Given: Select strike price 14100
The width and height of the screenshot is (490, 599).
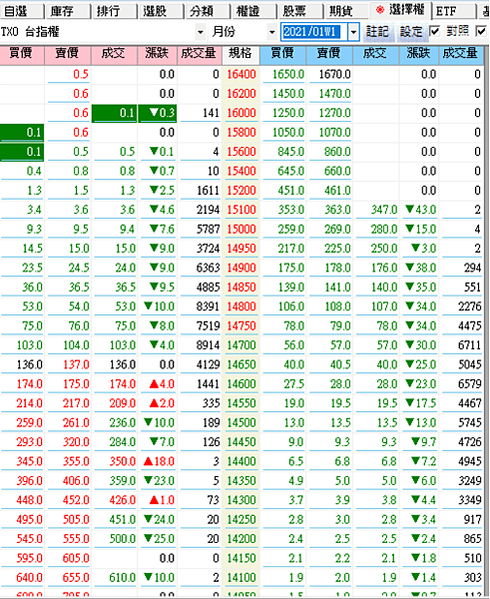Looking at the screenshot, I should point(241,578).
